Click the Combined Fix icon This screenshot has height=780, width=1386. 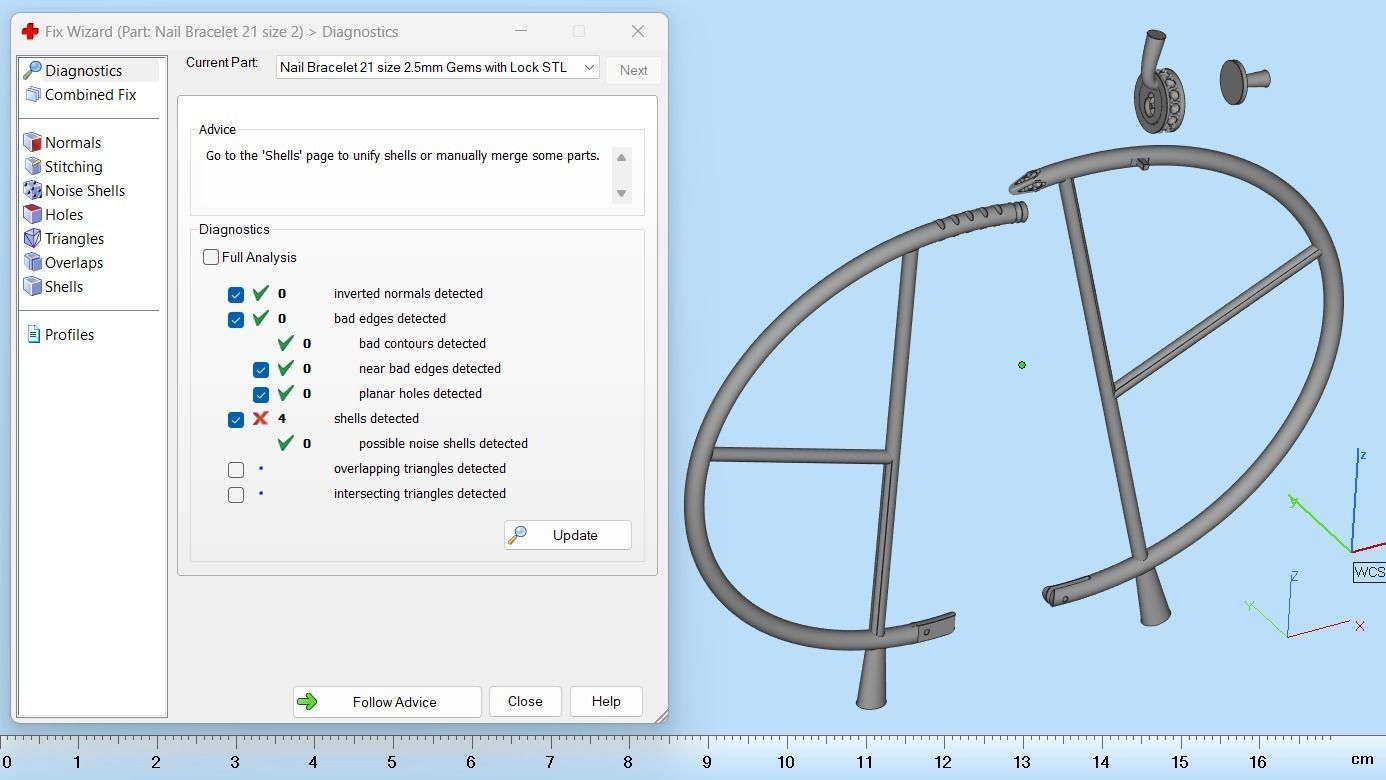click(x=32, y=94)
